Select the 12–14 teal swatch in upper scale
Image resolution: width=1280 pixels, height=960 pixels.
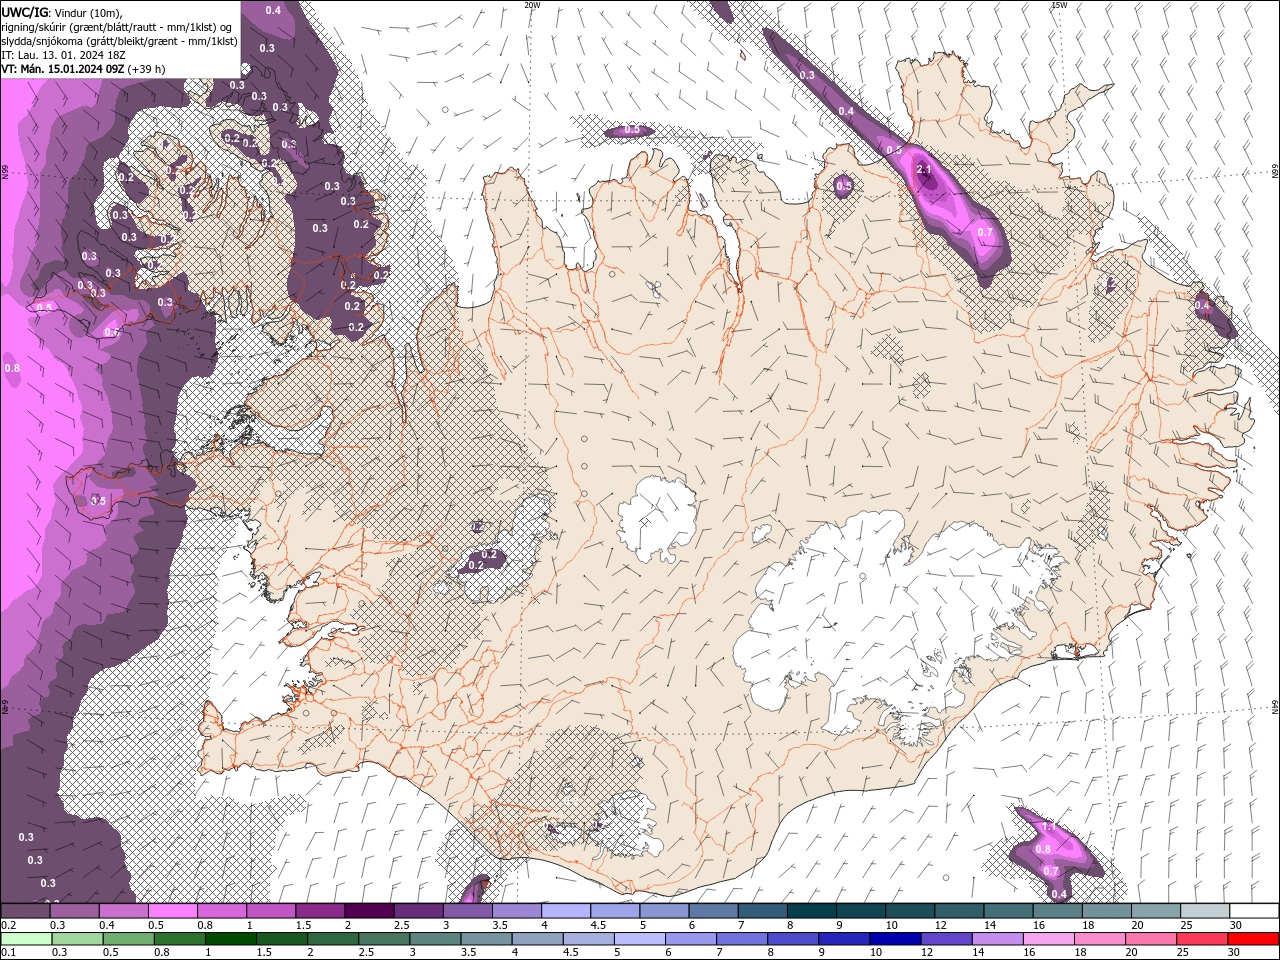point(958,911)
